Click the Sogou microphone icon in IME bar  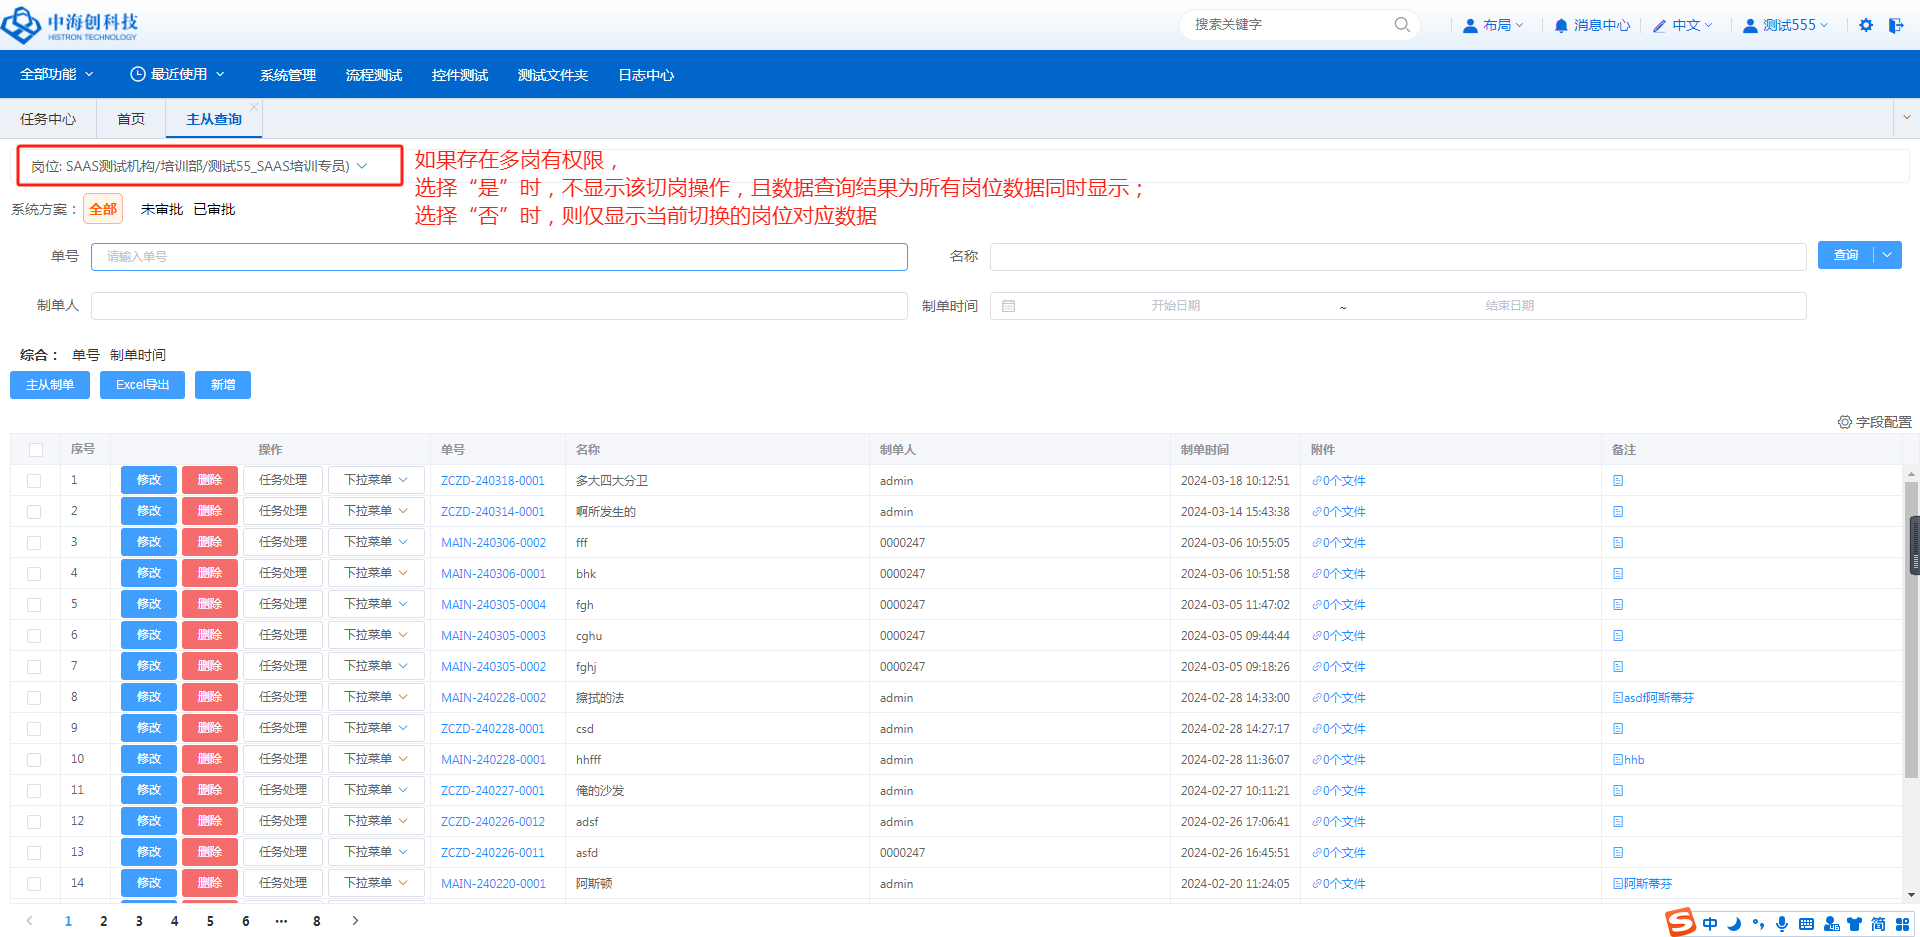tap(1781, 924)
